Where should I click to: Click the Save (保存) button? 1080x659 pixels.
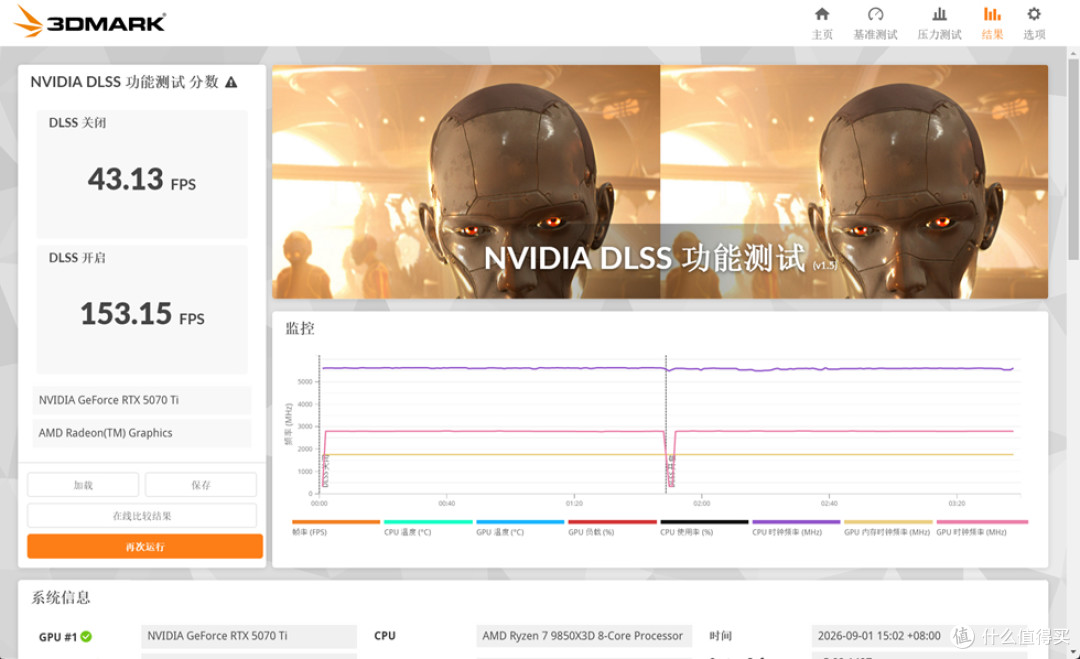pos(200,485)
